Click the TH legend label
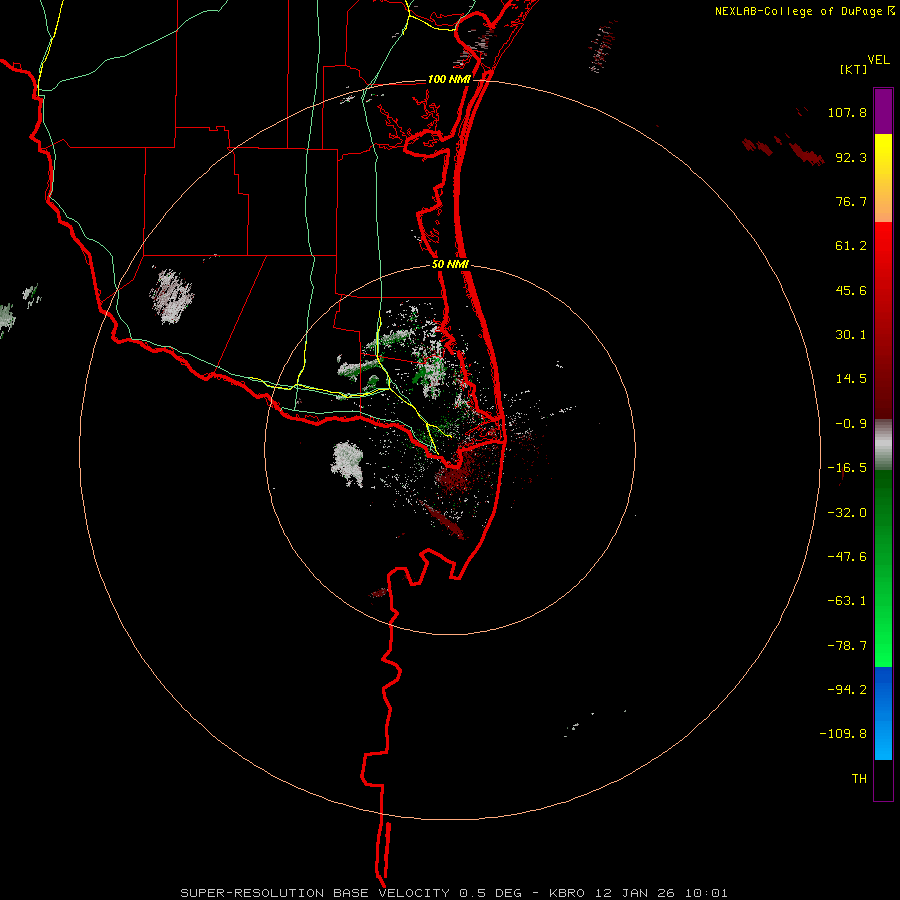Image resolution: width=900 pixels, height=900 pixels. (859, 778)
